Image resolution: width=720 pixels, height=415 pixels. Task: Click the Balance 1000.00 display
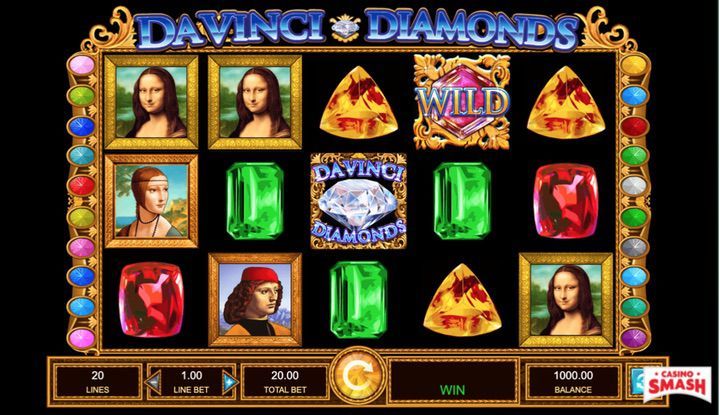[573, 381]
